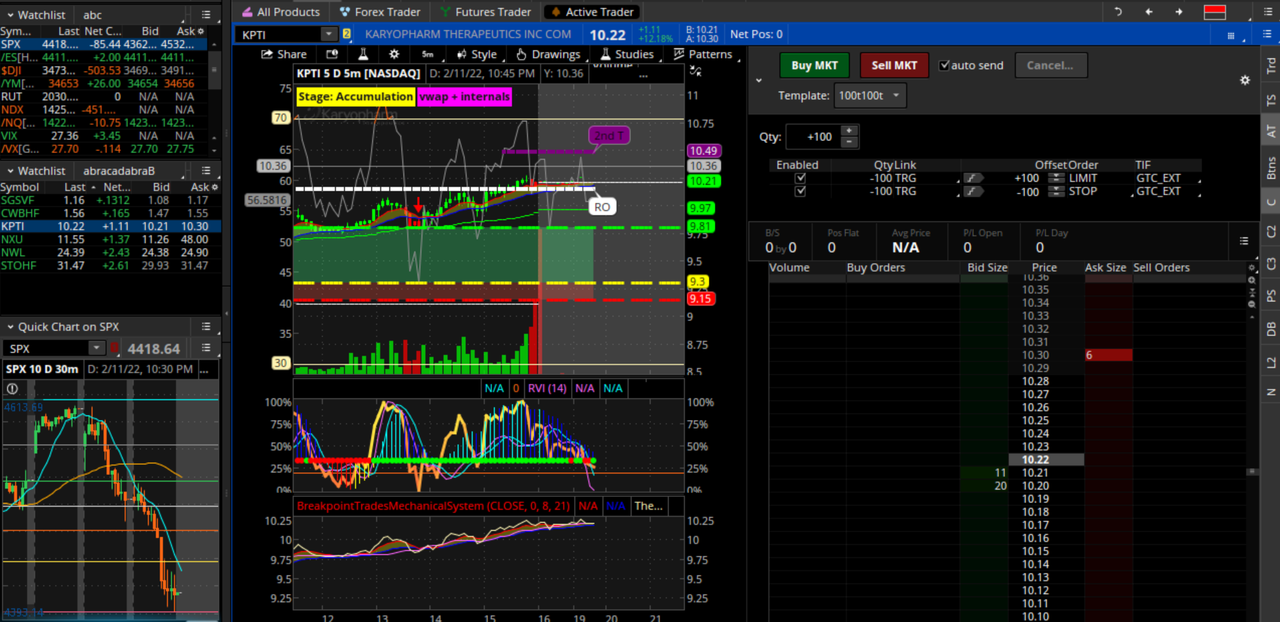Image resolution: width=1280 pixels, height=622 pixels.
Task: Select the PS side tab
Action: pyautogui.click(x=1270, y=296)
